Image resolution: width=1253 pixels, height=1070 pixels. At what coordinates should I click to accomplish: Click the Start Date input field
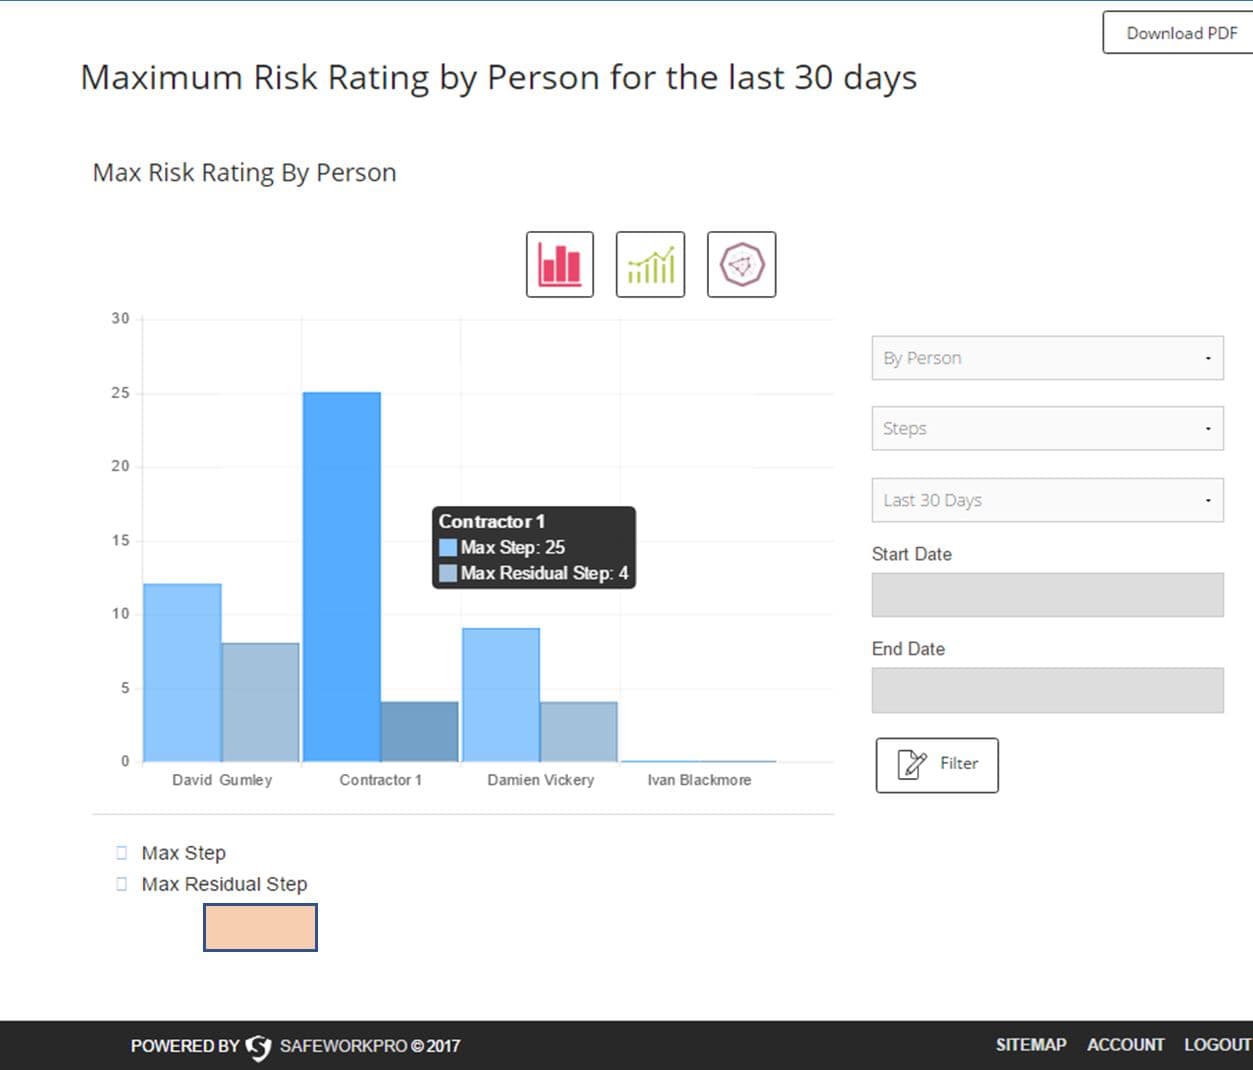pyautogui.click(x=1046, y=593)
